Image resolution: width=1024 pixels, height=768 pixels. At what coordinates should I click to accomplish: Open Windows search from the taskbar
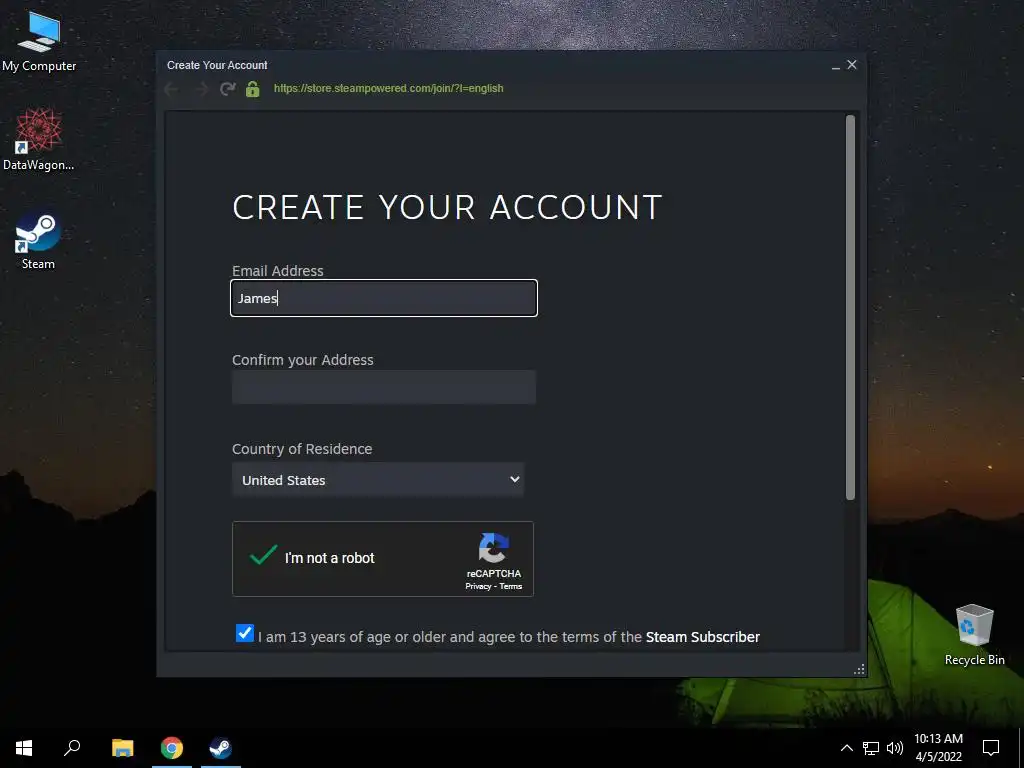[72, 748]
